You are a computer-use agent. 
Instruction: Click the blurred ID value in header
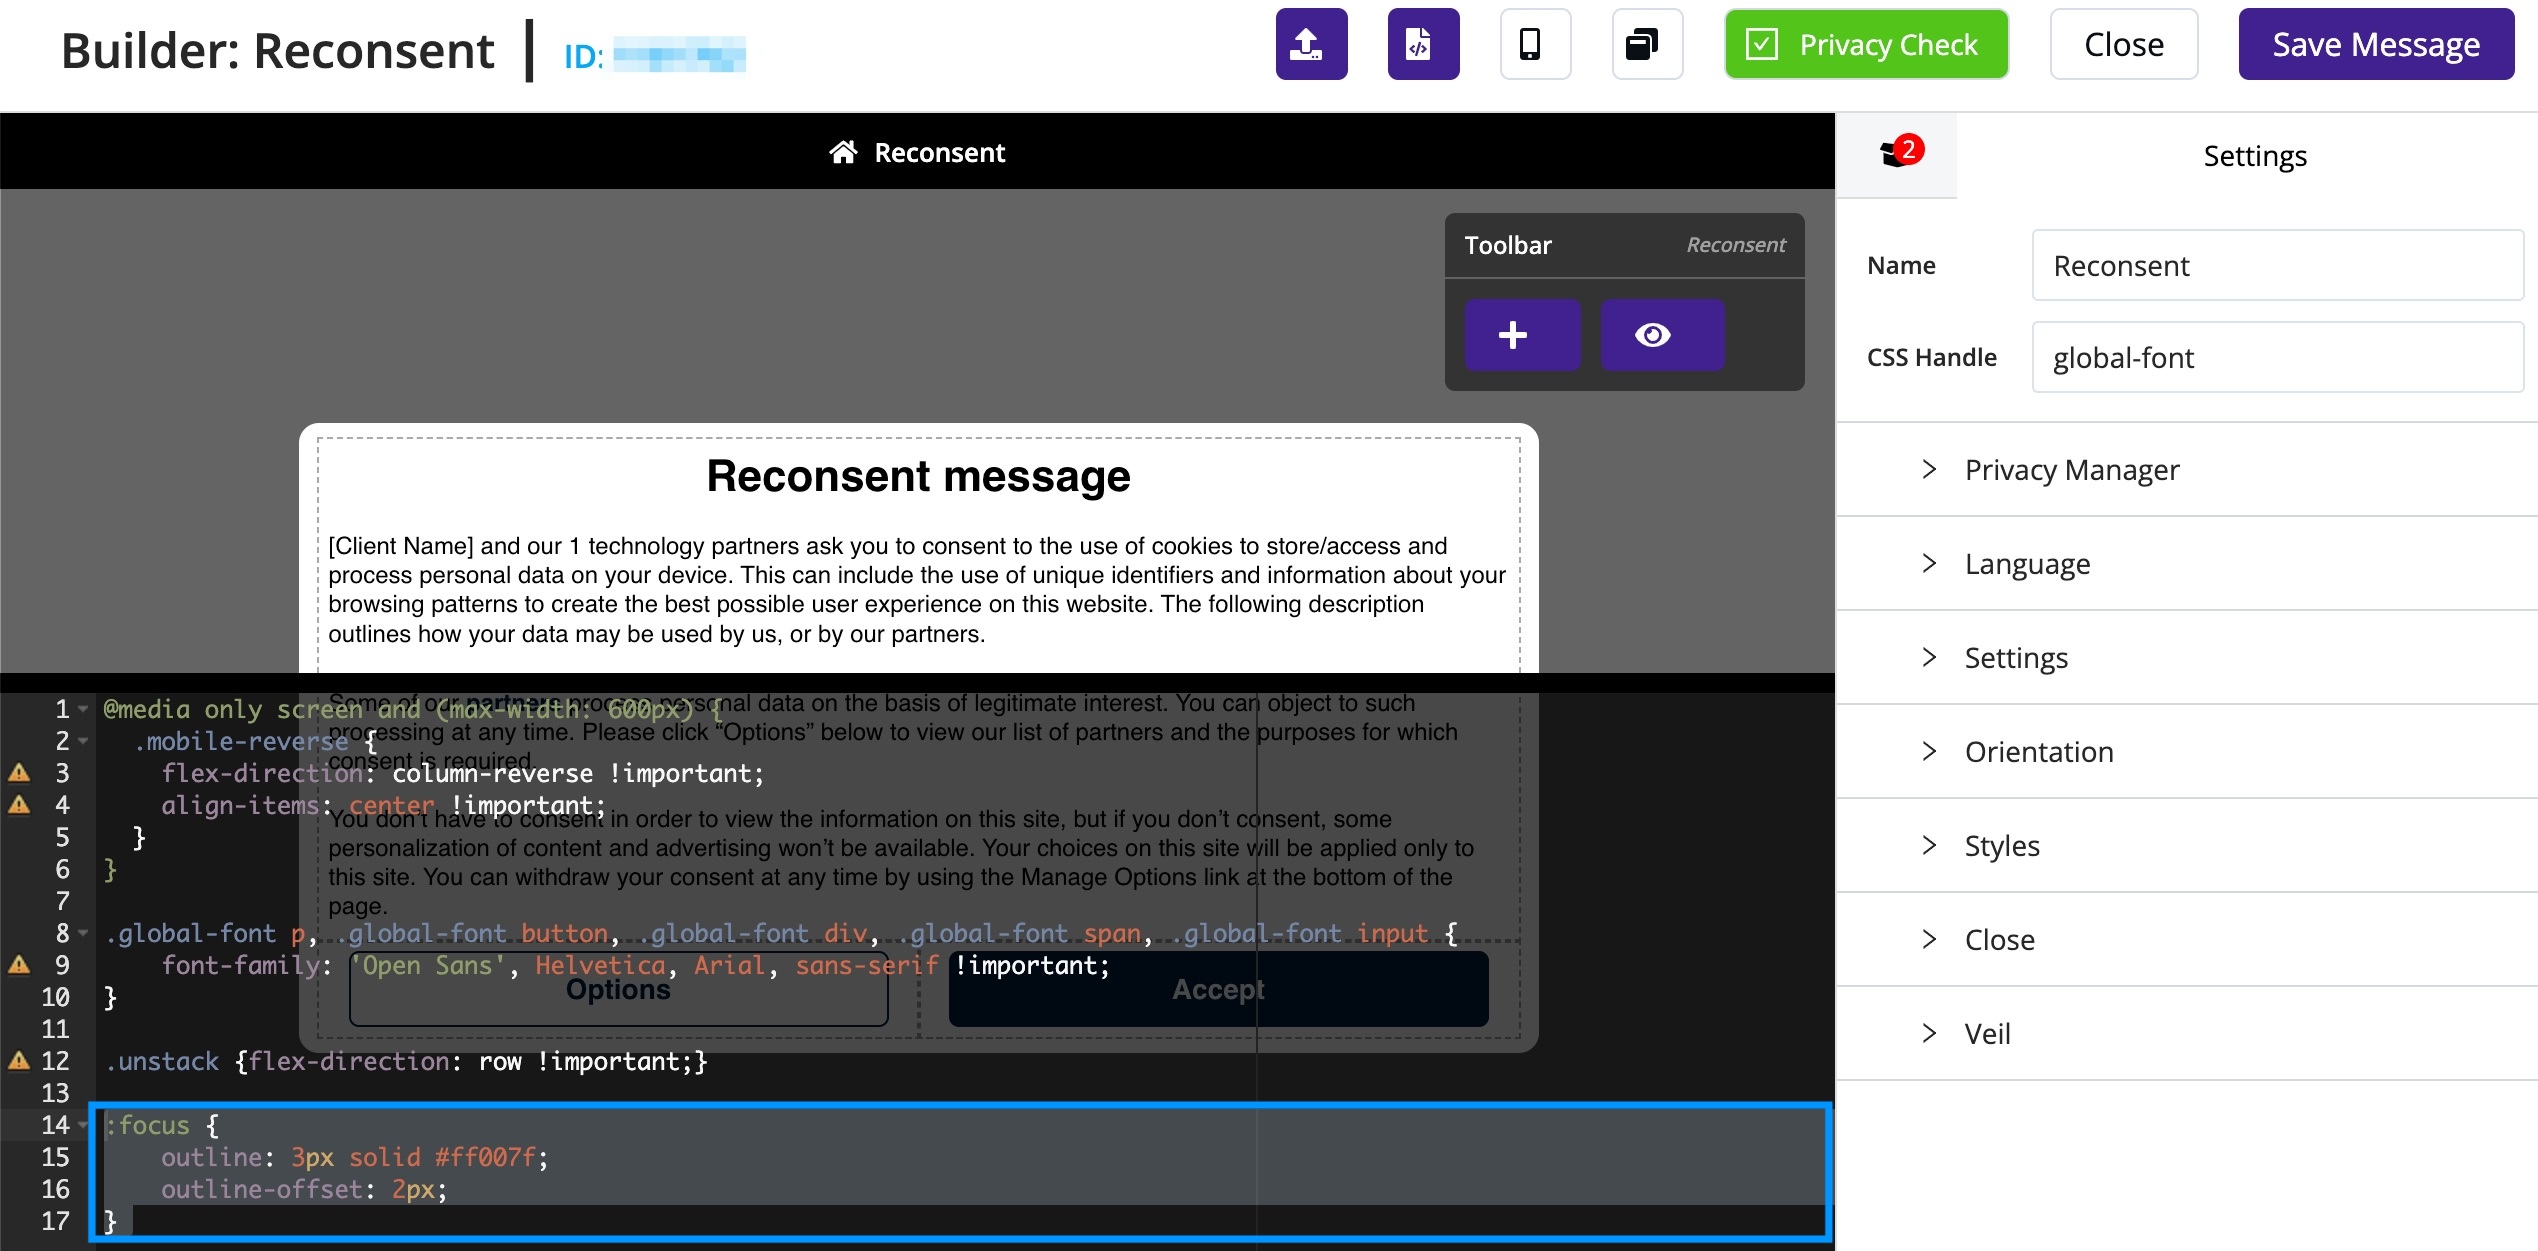pos(679,54)
